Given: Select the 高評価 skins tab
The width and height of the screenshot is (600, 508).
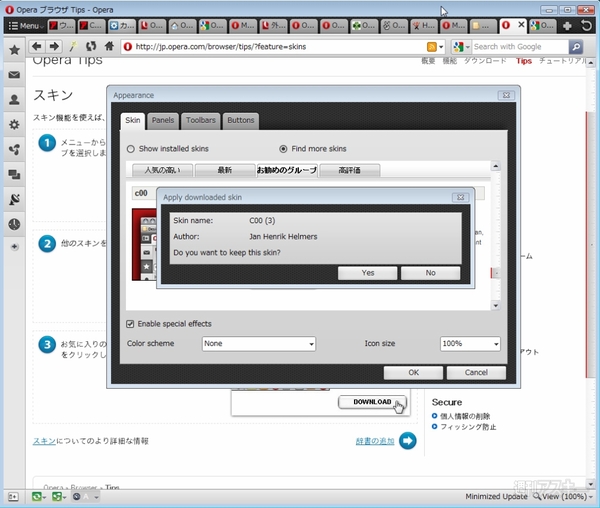Looking at the screenshot, I should 349,170.
